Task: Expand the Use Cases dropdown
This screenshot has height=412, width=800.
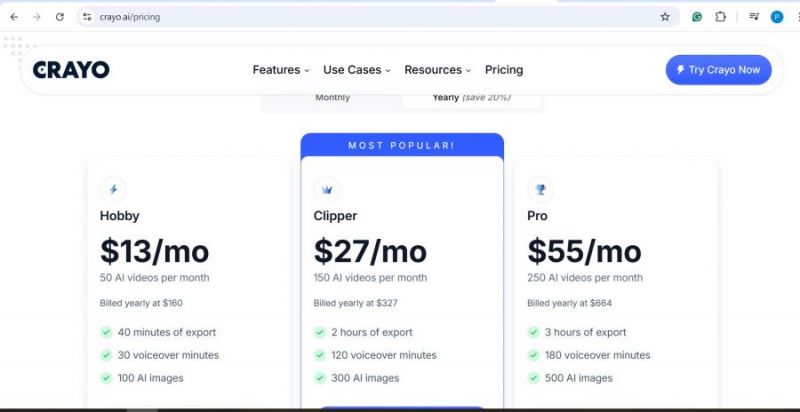Action: pyautogui.click(x=356, y=70)
